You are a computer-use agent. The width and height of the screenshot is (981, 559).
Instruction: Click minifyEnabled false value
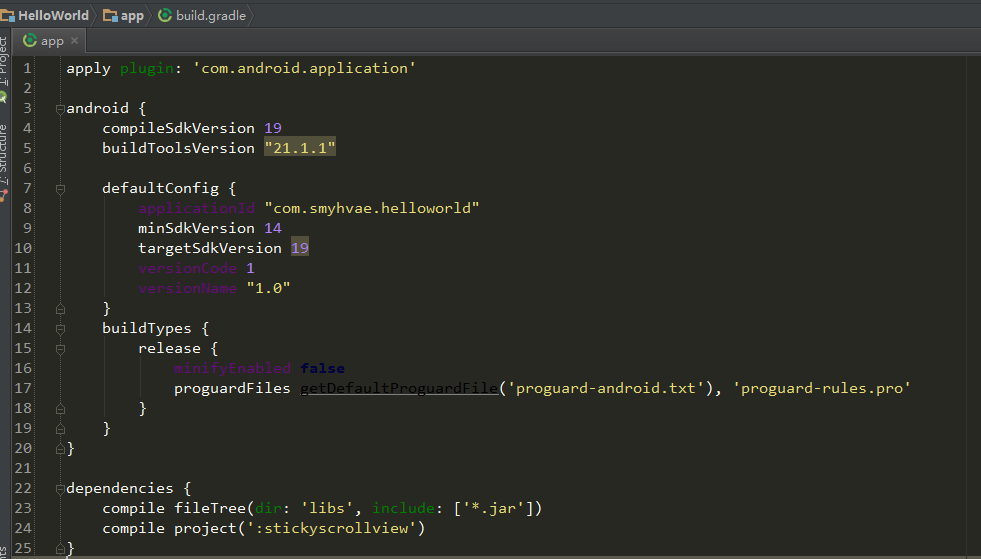point(322,369)
